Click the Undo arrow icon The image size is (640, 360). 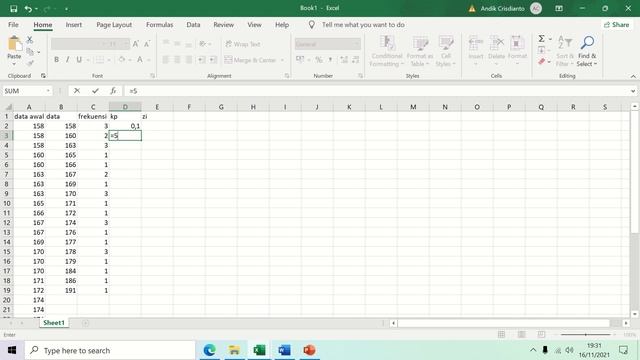pyautogui.click(x=28, y=9)
